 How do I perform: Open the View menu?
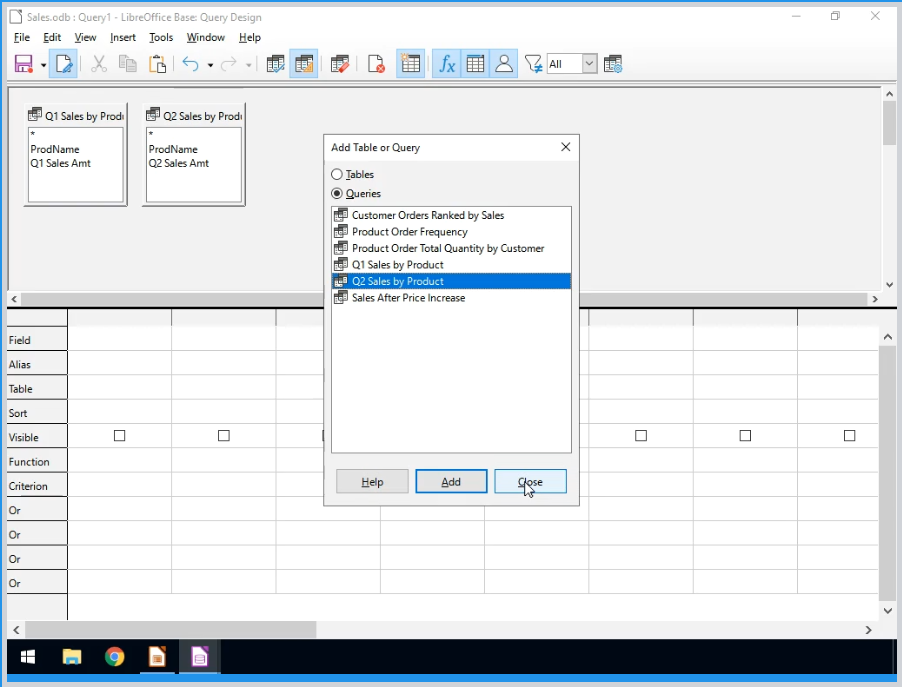[85, 37]
